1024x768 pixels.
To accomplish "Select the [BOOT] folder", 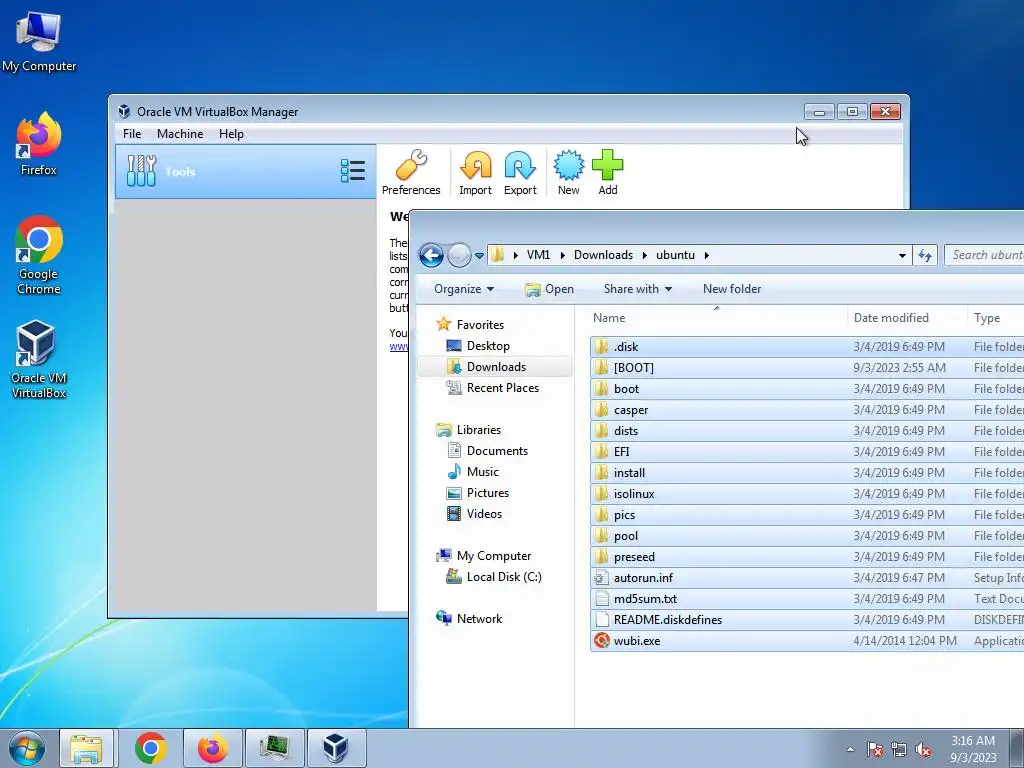I will [x=807, y=368].
